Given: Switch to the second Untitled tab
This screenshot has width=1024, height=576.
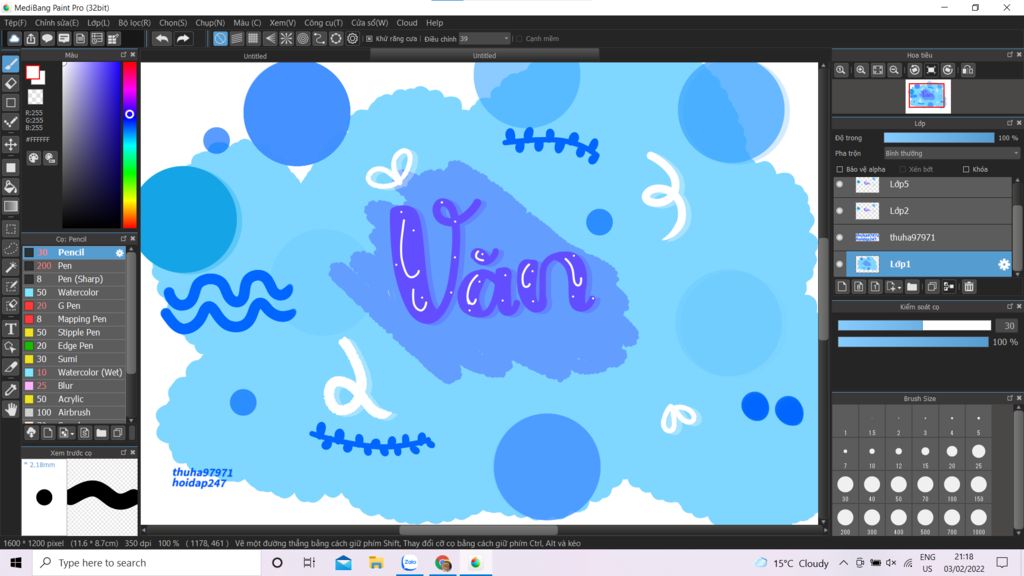Looking at the screenshot, I should click(x=484, y=56).
